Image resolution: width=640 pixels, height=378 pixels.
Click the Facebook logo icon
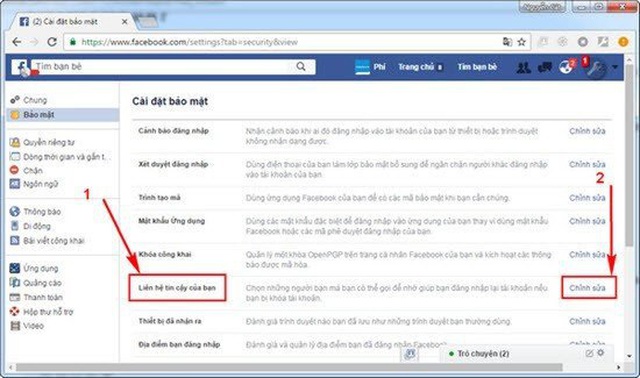(20, 67)
